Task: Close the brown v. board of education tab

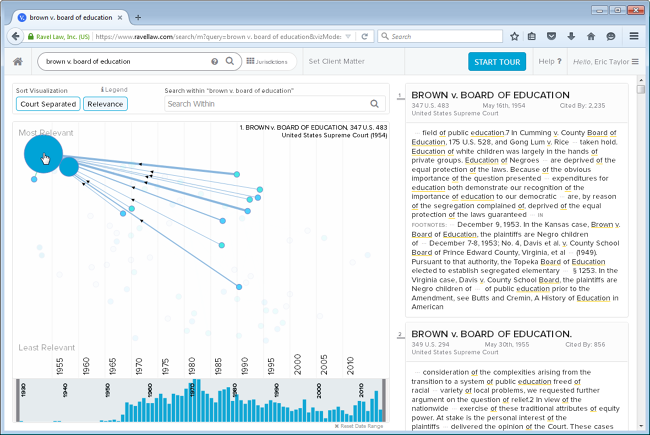Action: [x=120, y=17]
